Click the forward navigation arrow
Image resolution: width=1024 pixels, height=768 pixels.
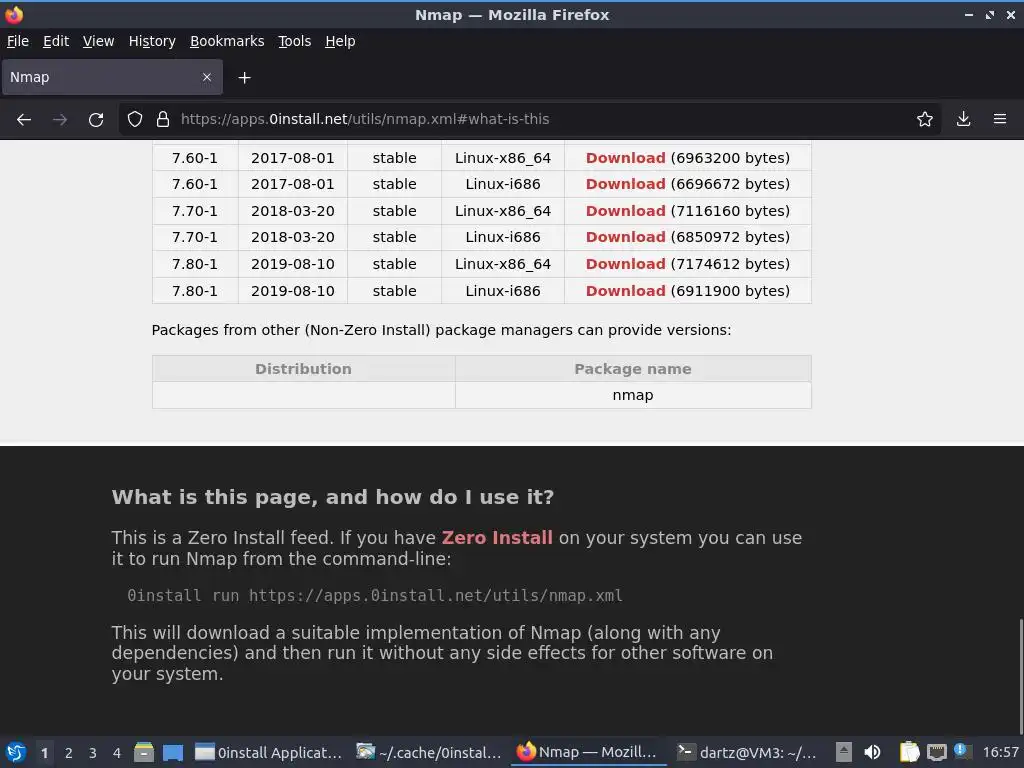(x=60, y=120)
